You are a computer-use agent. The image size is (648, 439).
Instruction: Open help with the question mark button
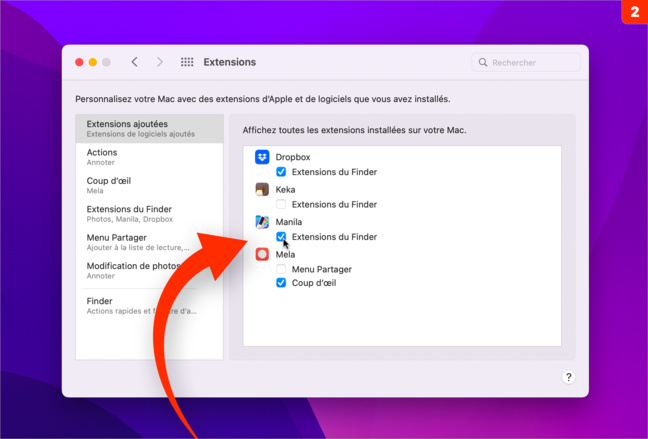coord(568,377)
